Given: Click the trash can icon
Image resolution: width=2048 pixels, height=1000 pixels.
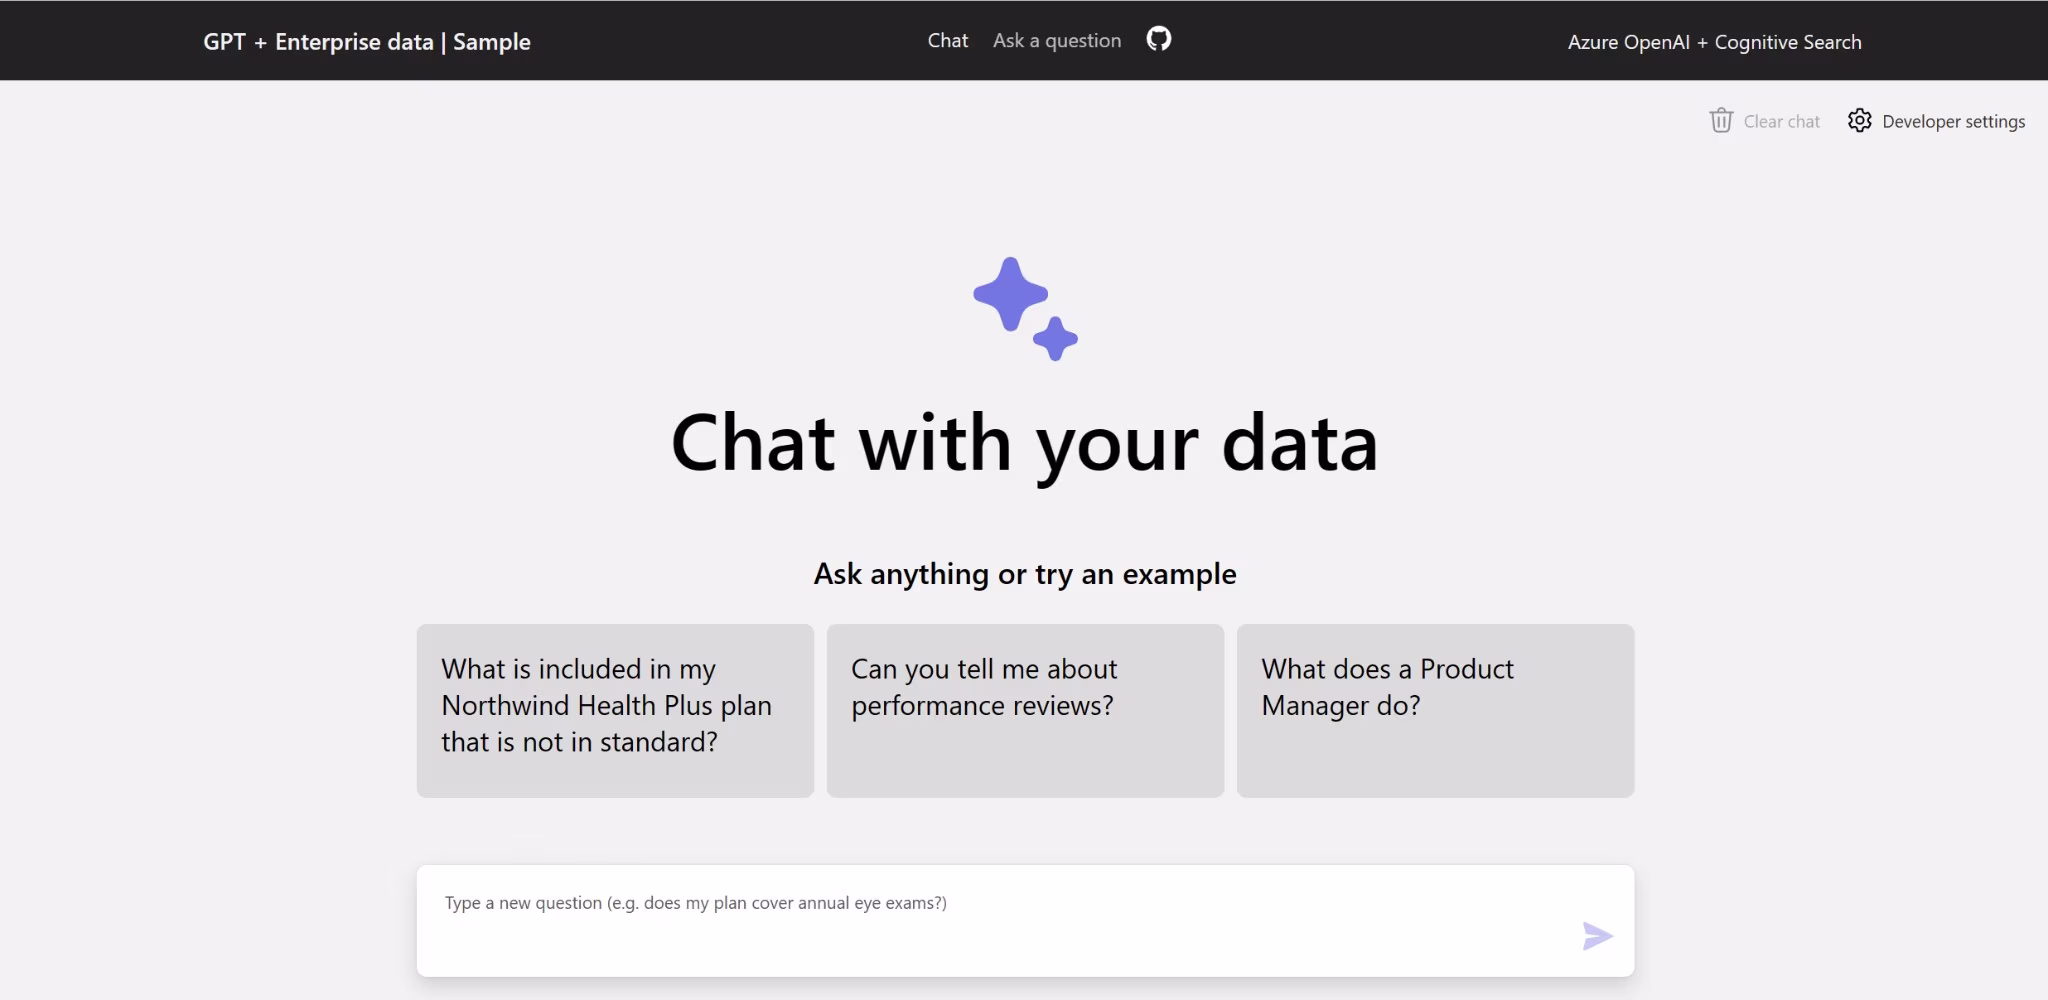Looking at the screenshot, I should [1720, 121].
